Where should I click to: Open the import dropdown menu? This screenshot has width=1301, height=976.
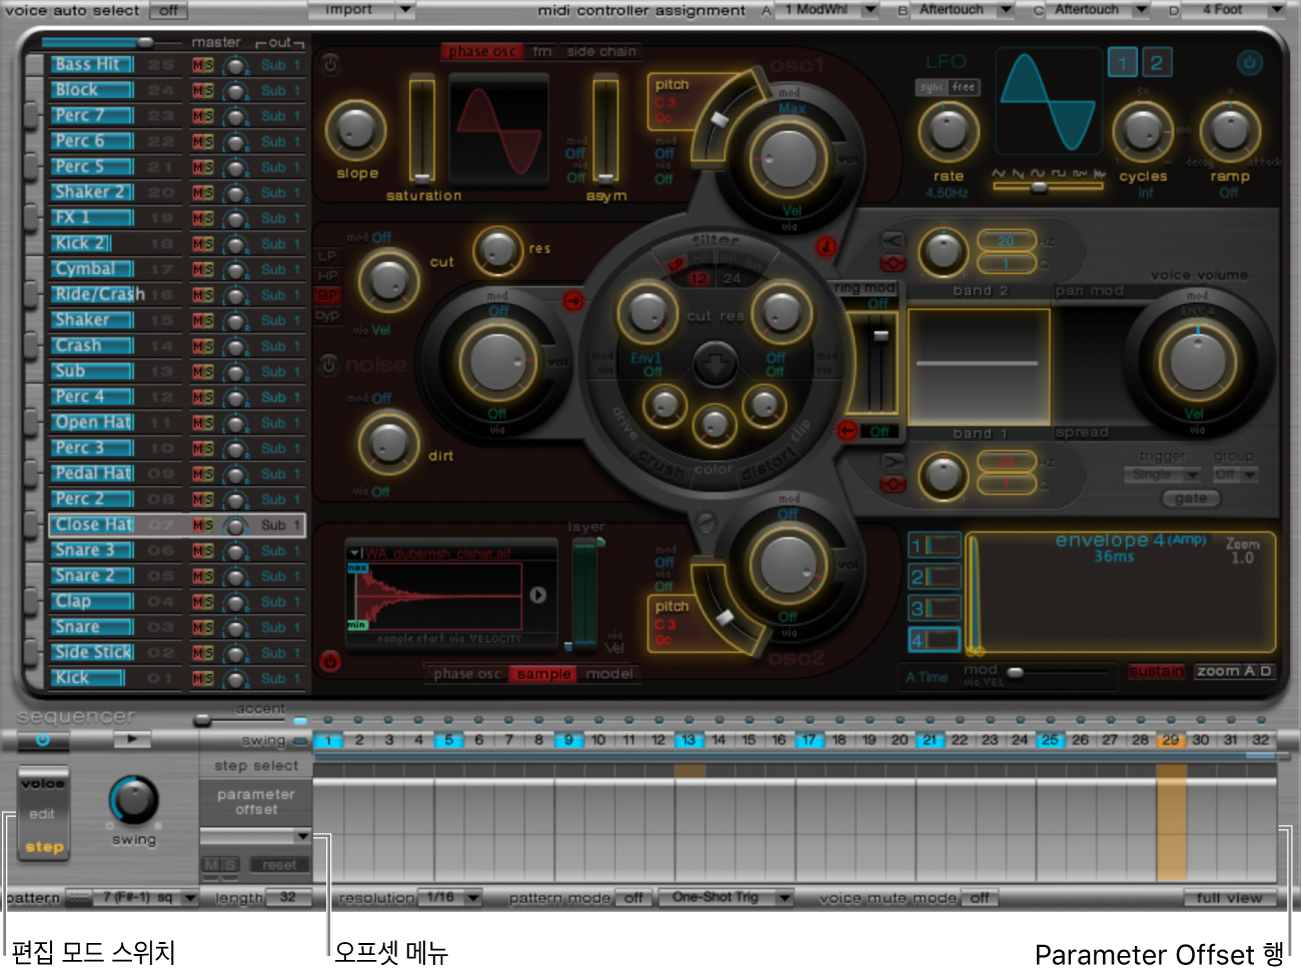405,10
